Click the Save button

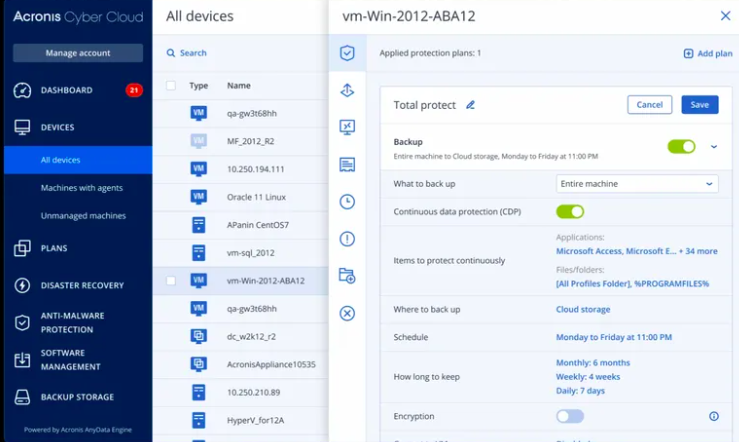[699, 105]
